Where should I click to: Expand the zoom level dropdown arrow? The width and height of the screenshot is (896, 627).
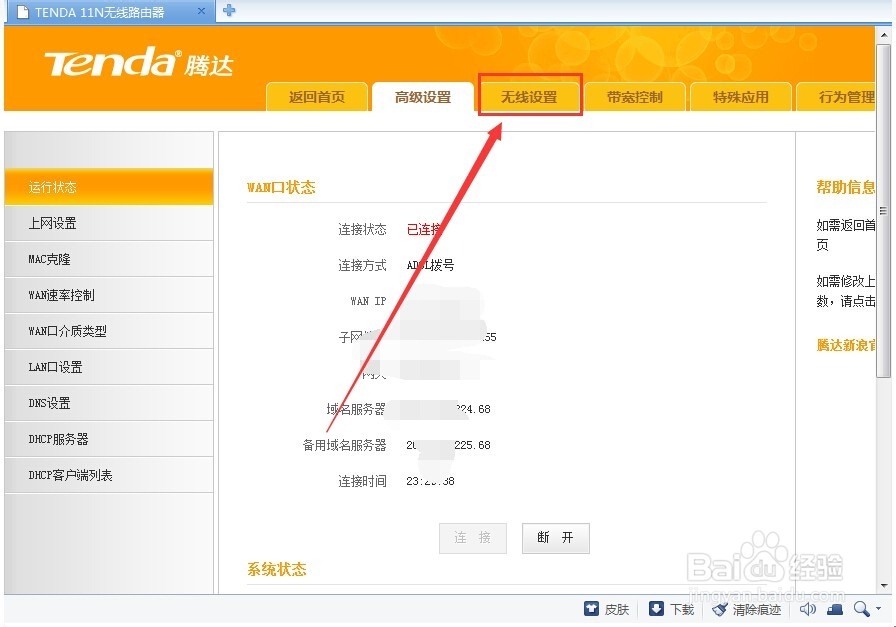(x=877, y=608)
